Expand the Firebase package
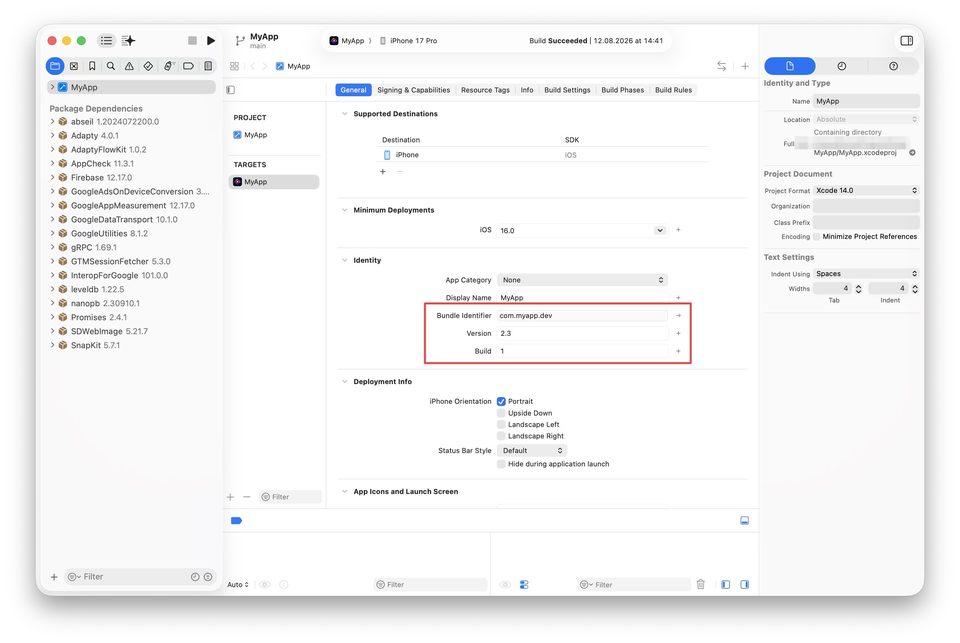The width and height of the screenshot is (960, 643). click(x=53, y=178)
